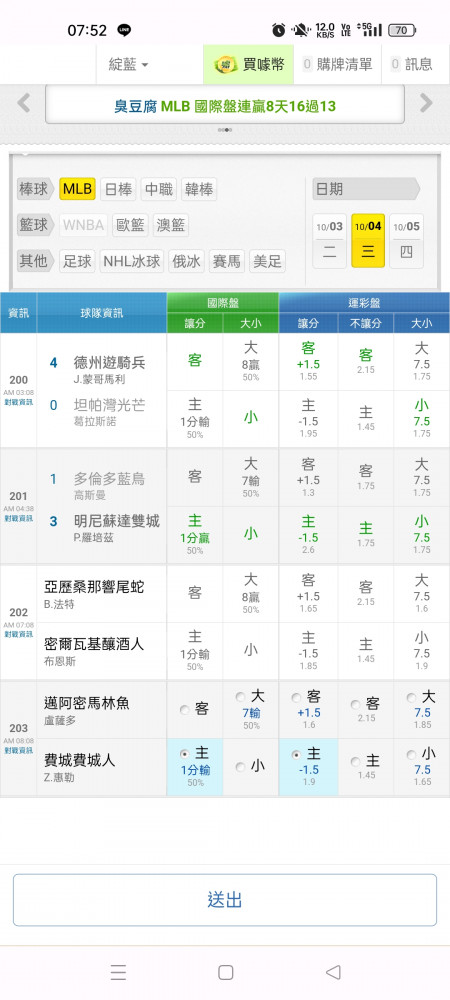Click the 國際盤 column header
Screen dimensions: 450x1000
point(222,302)
